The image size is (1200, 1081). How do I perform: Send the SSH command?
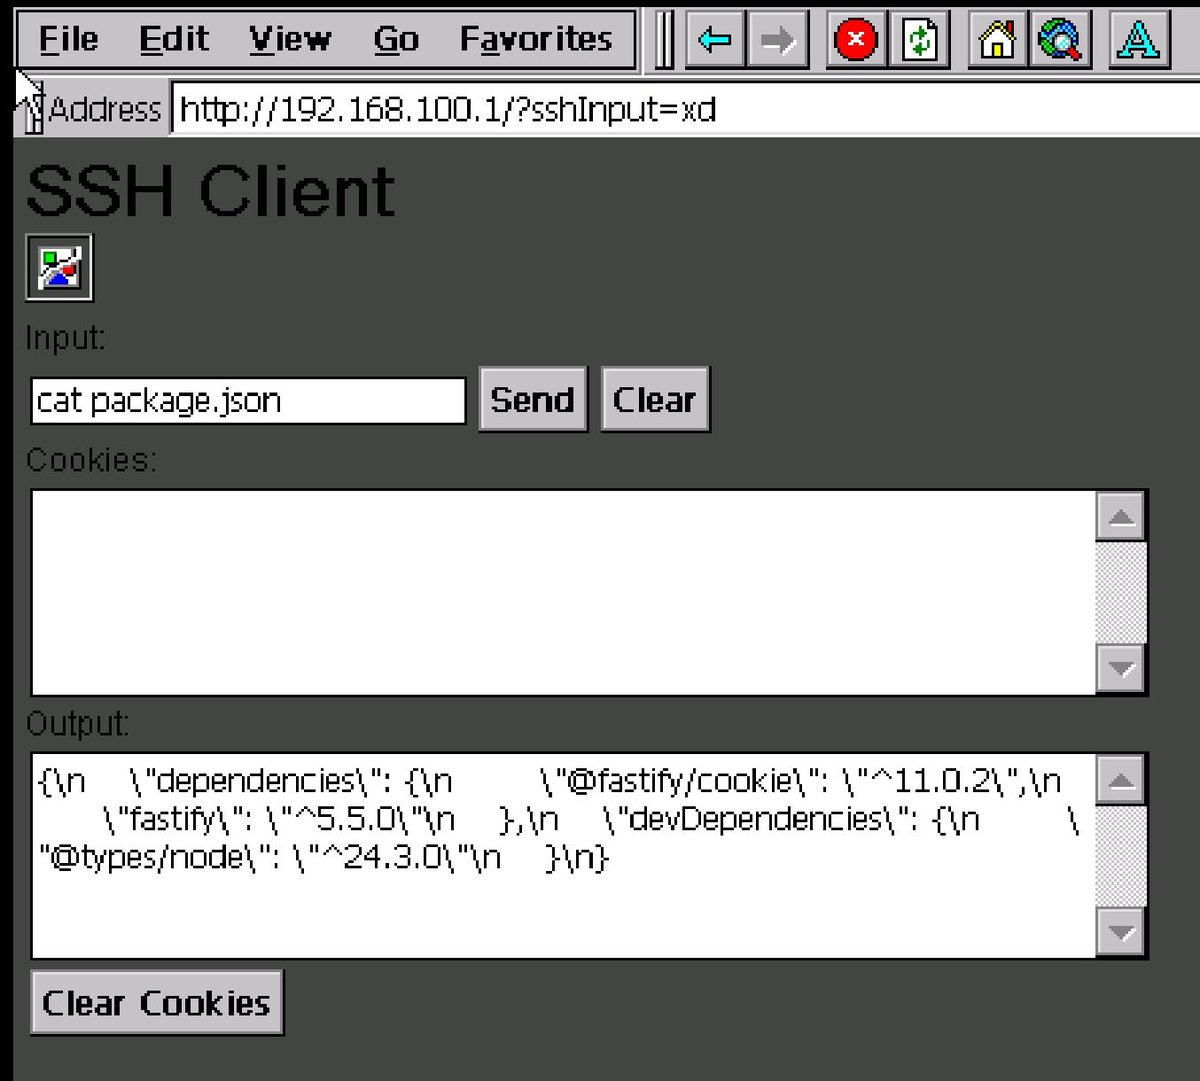533,399
